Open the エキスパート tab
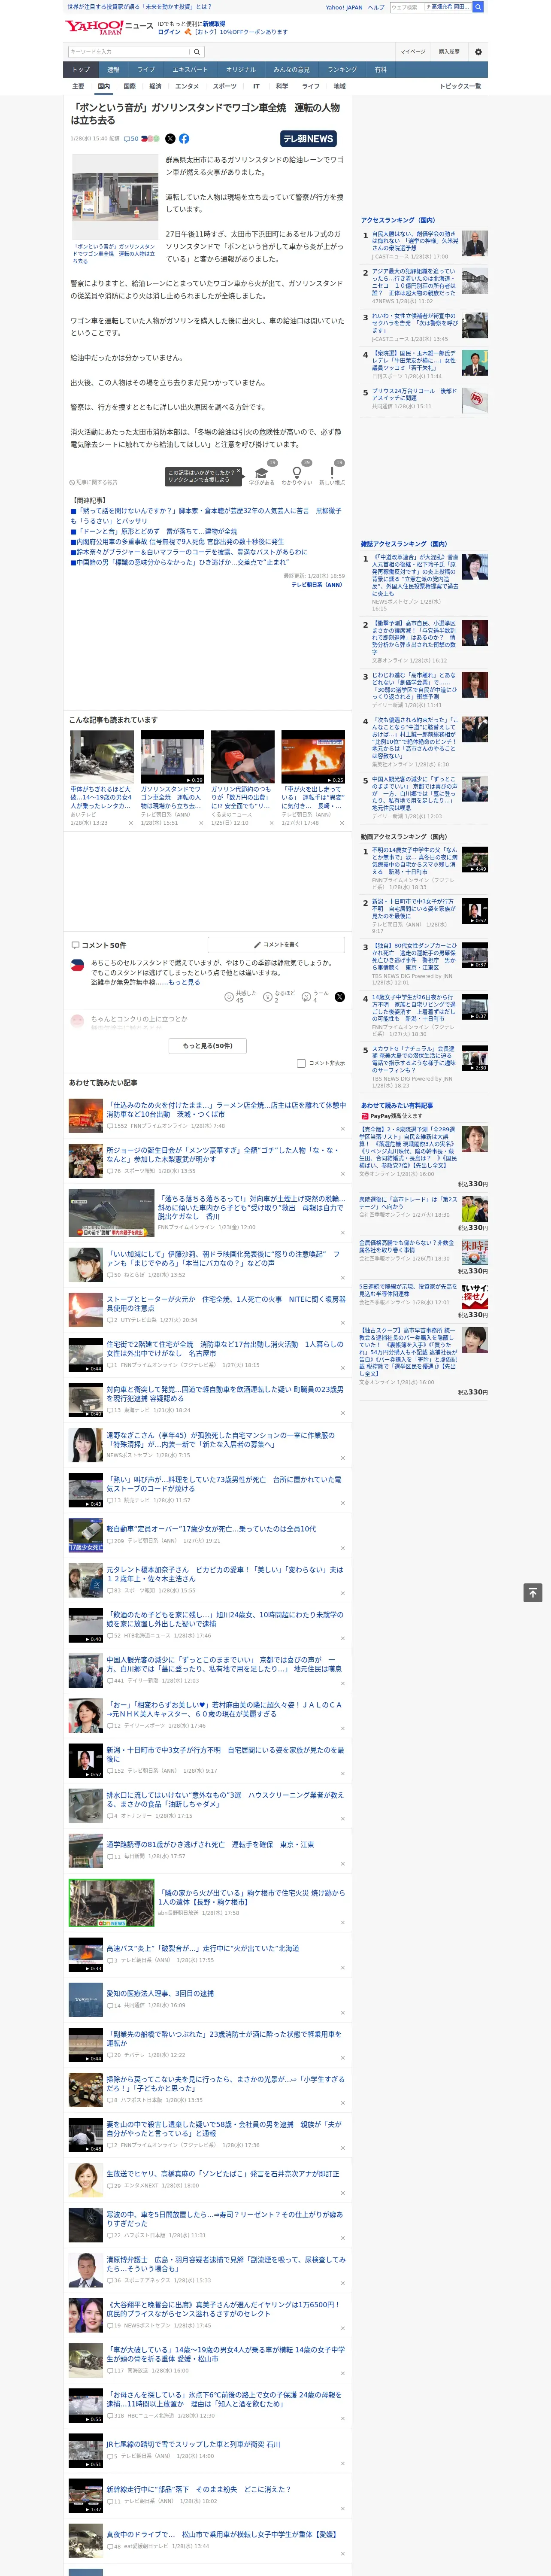 190,70
